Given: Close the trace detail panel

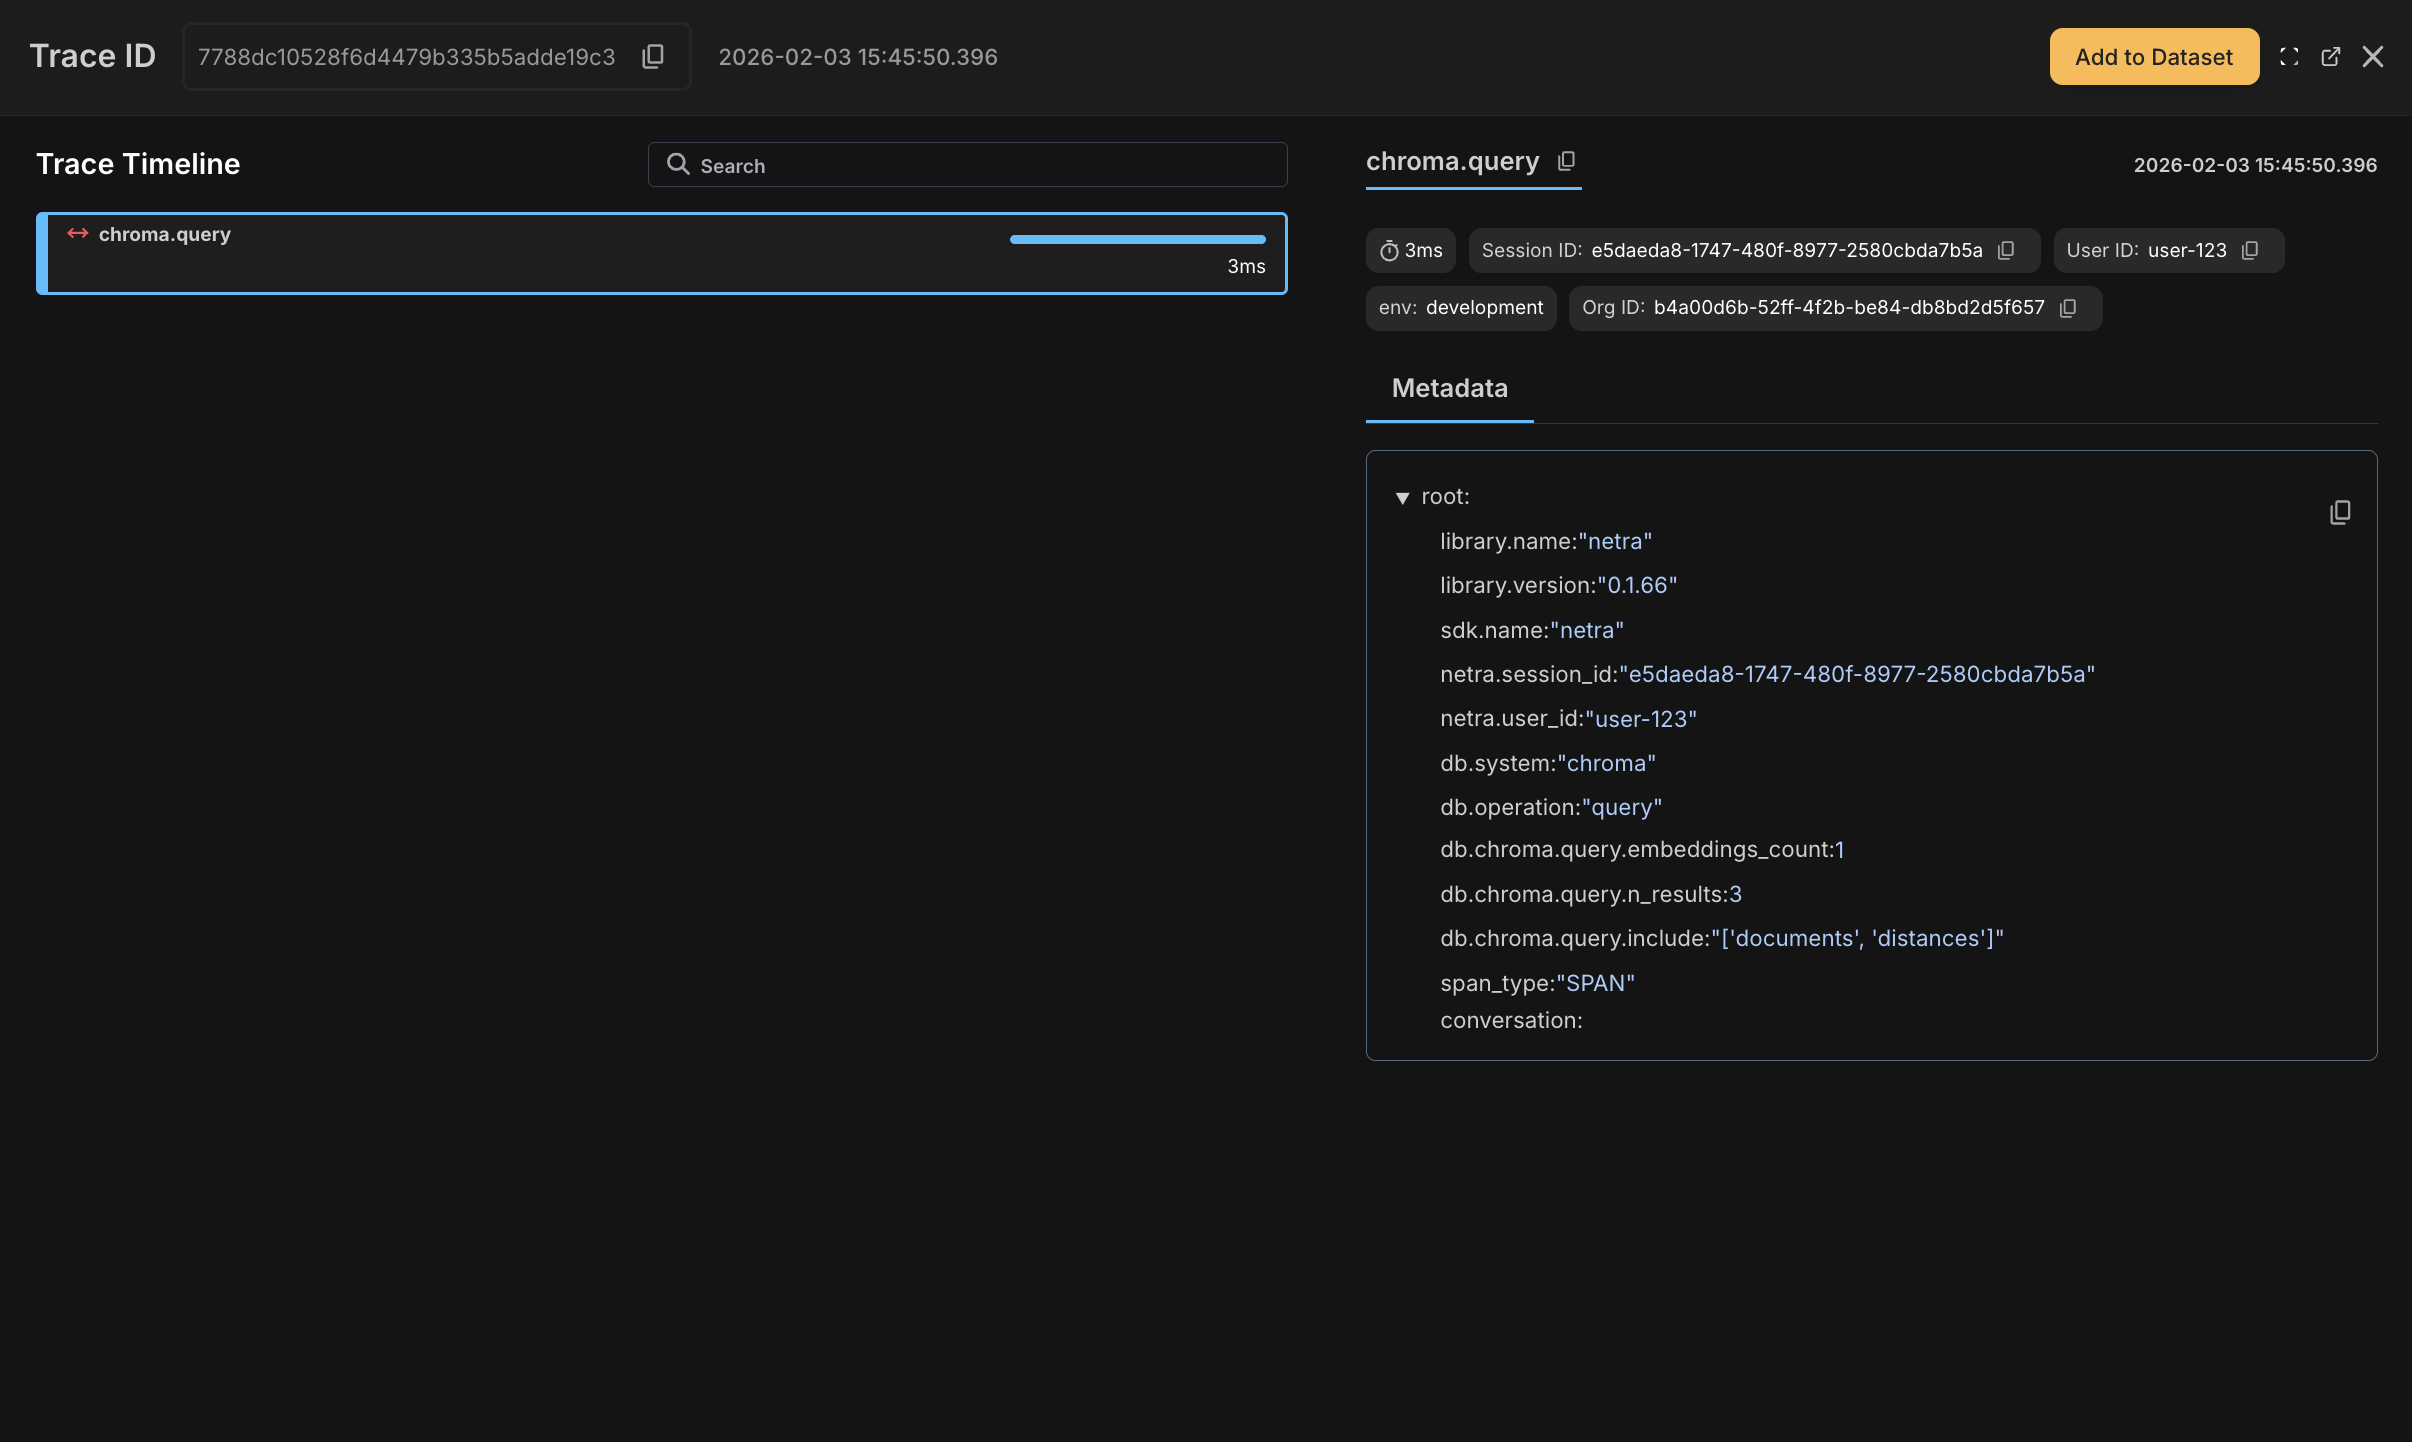Looking at the screenshot, I should pyautogui.click(x=2375, y=56).
